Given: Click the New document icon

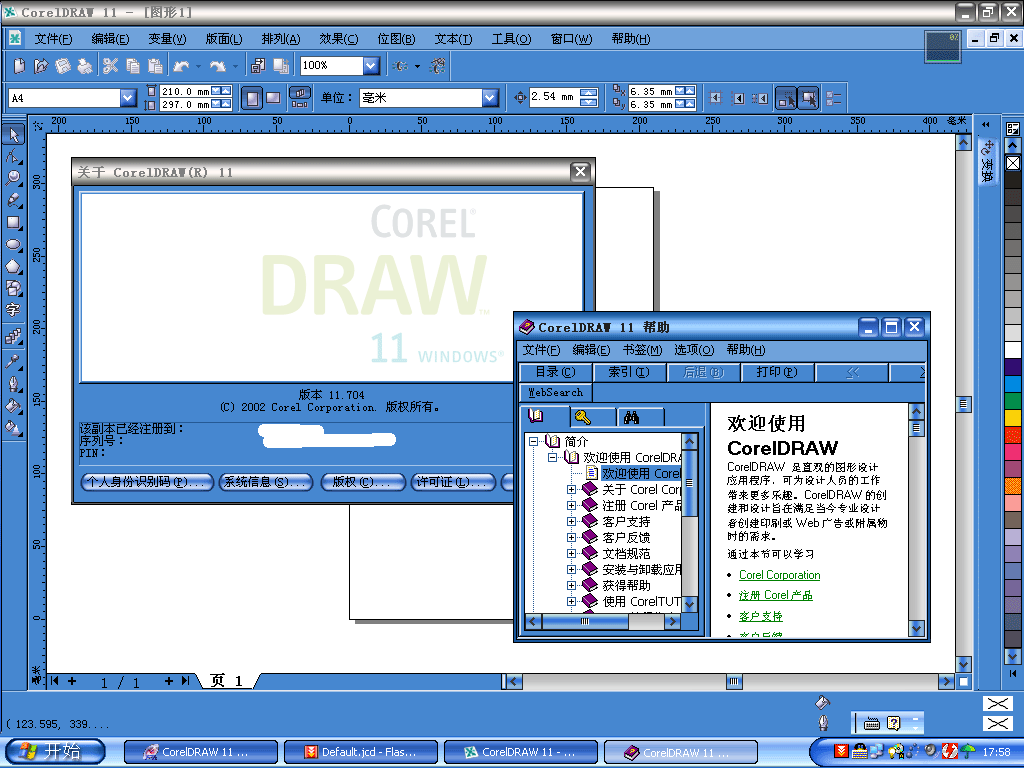Looking at the screenshot, I should [20, 65].
